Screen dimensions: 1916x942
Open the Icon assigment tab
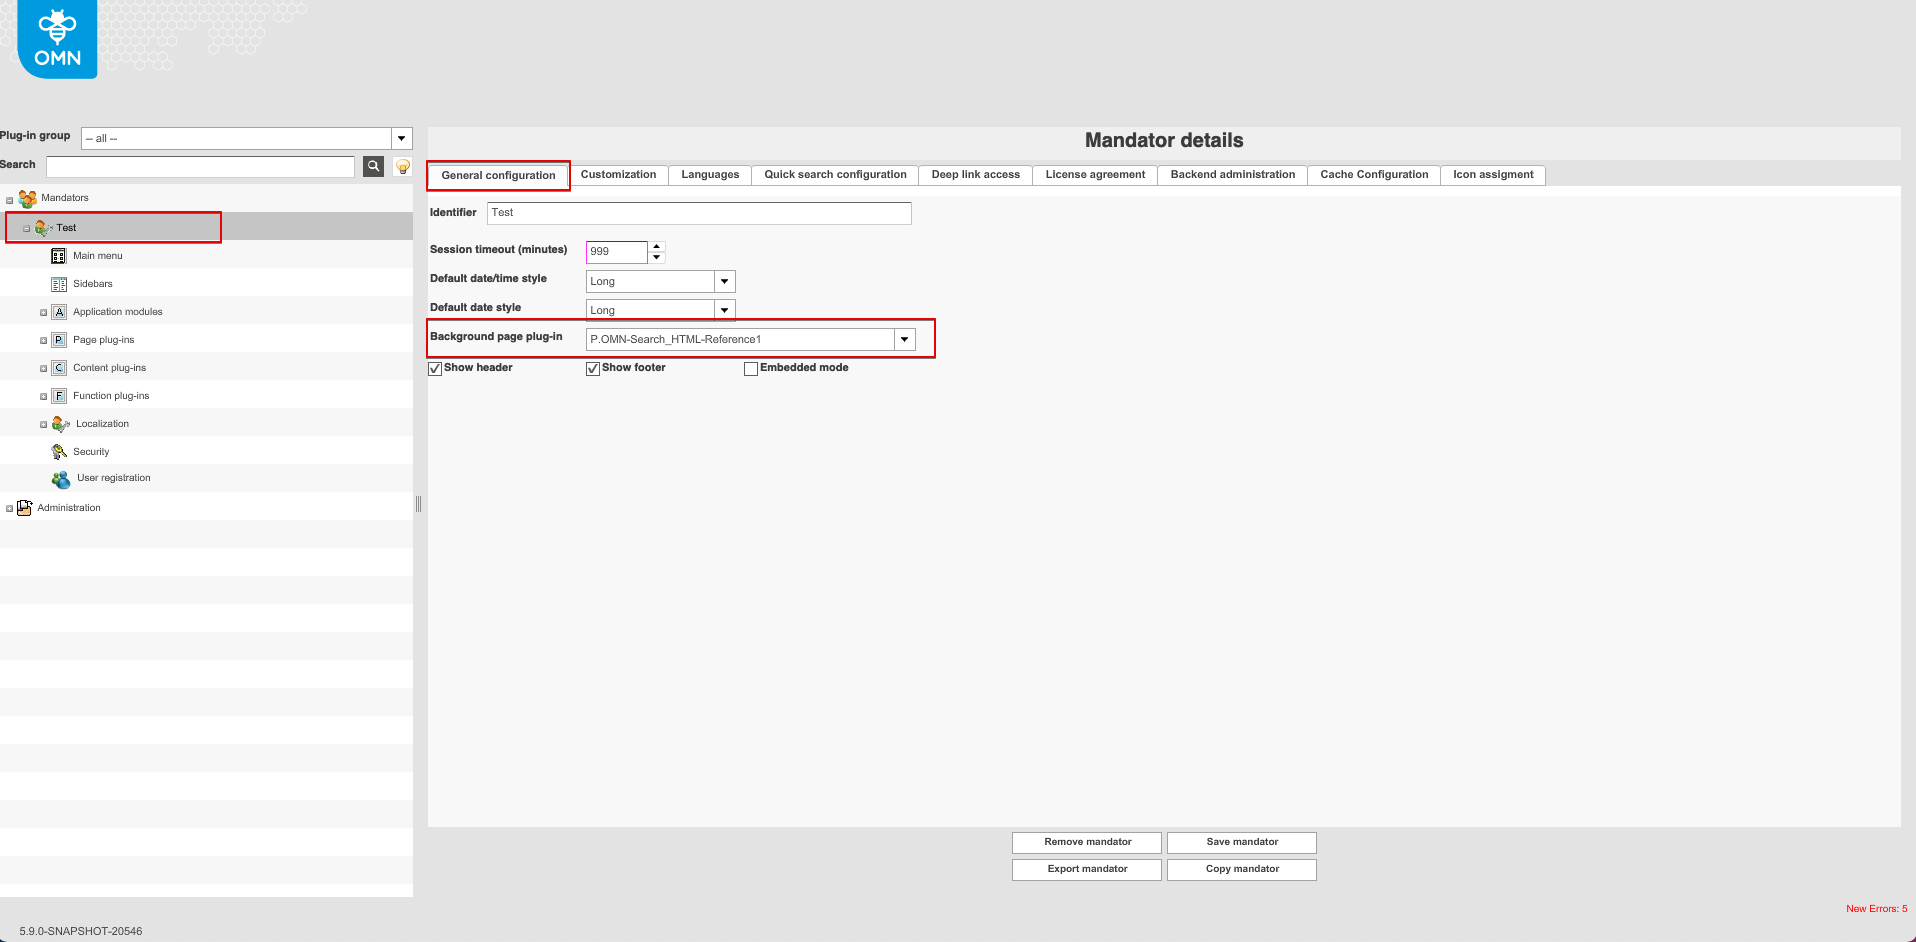pos(1493,175)
